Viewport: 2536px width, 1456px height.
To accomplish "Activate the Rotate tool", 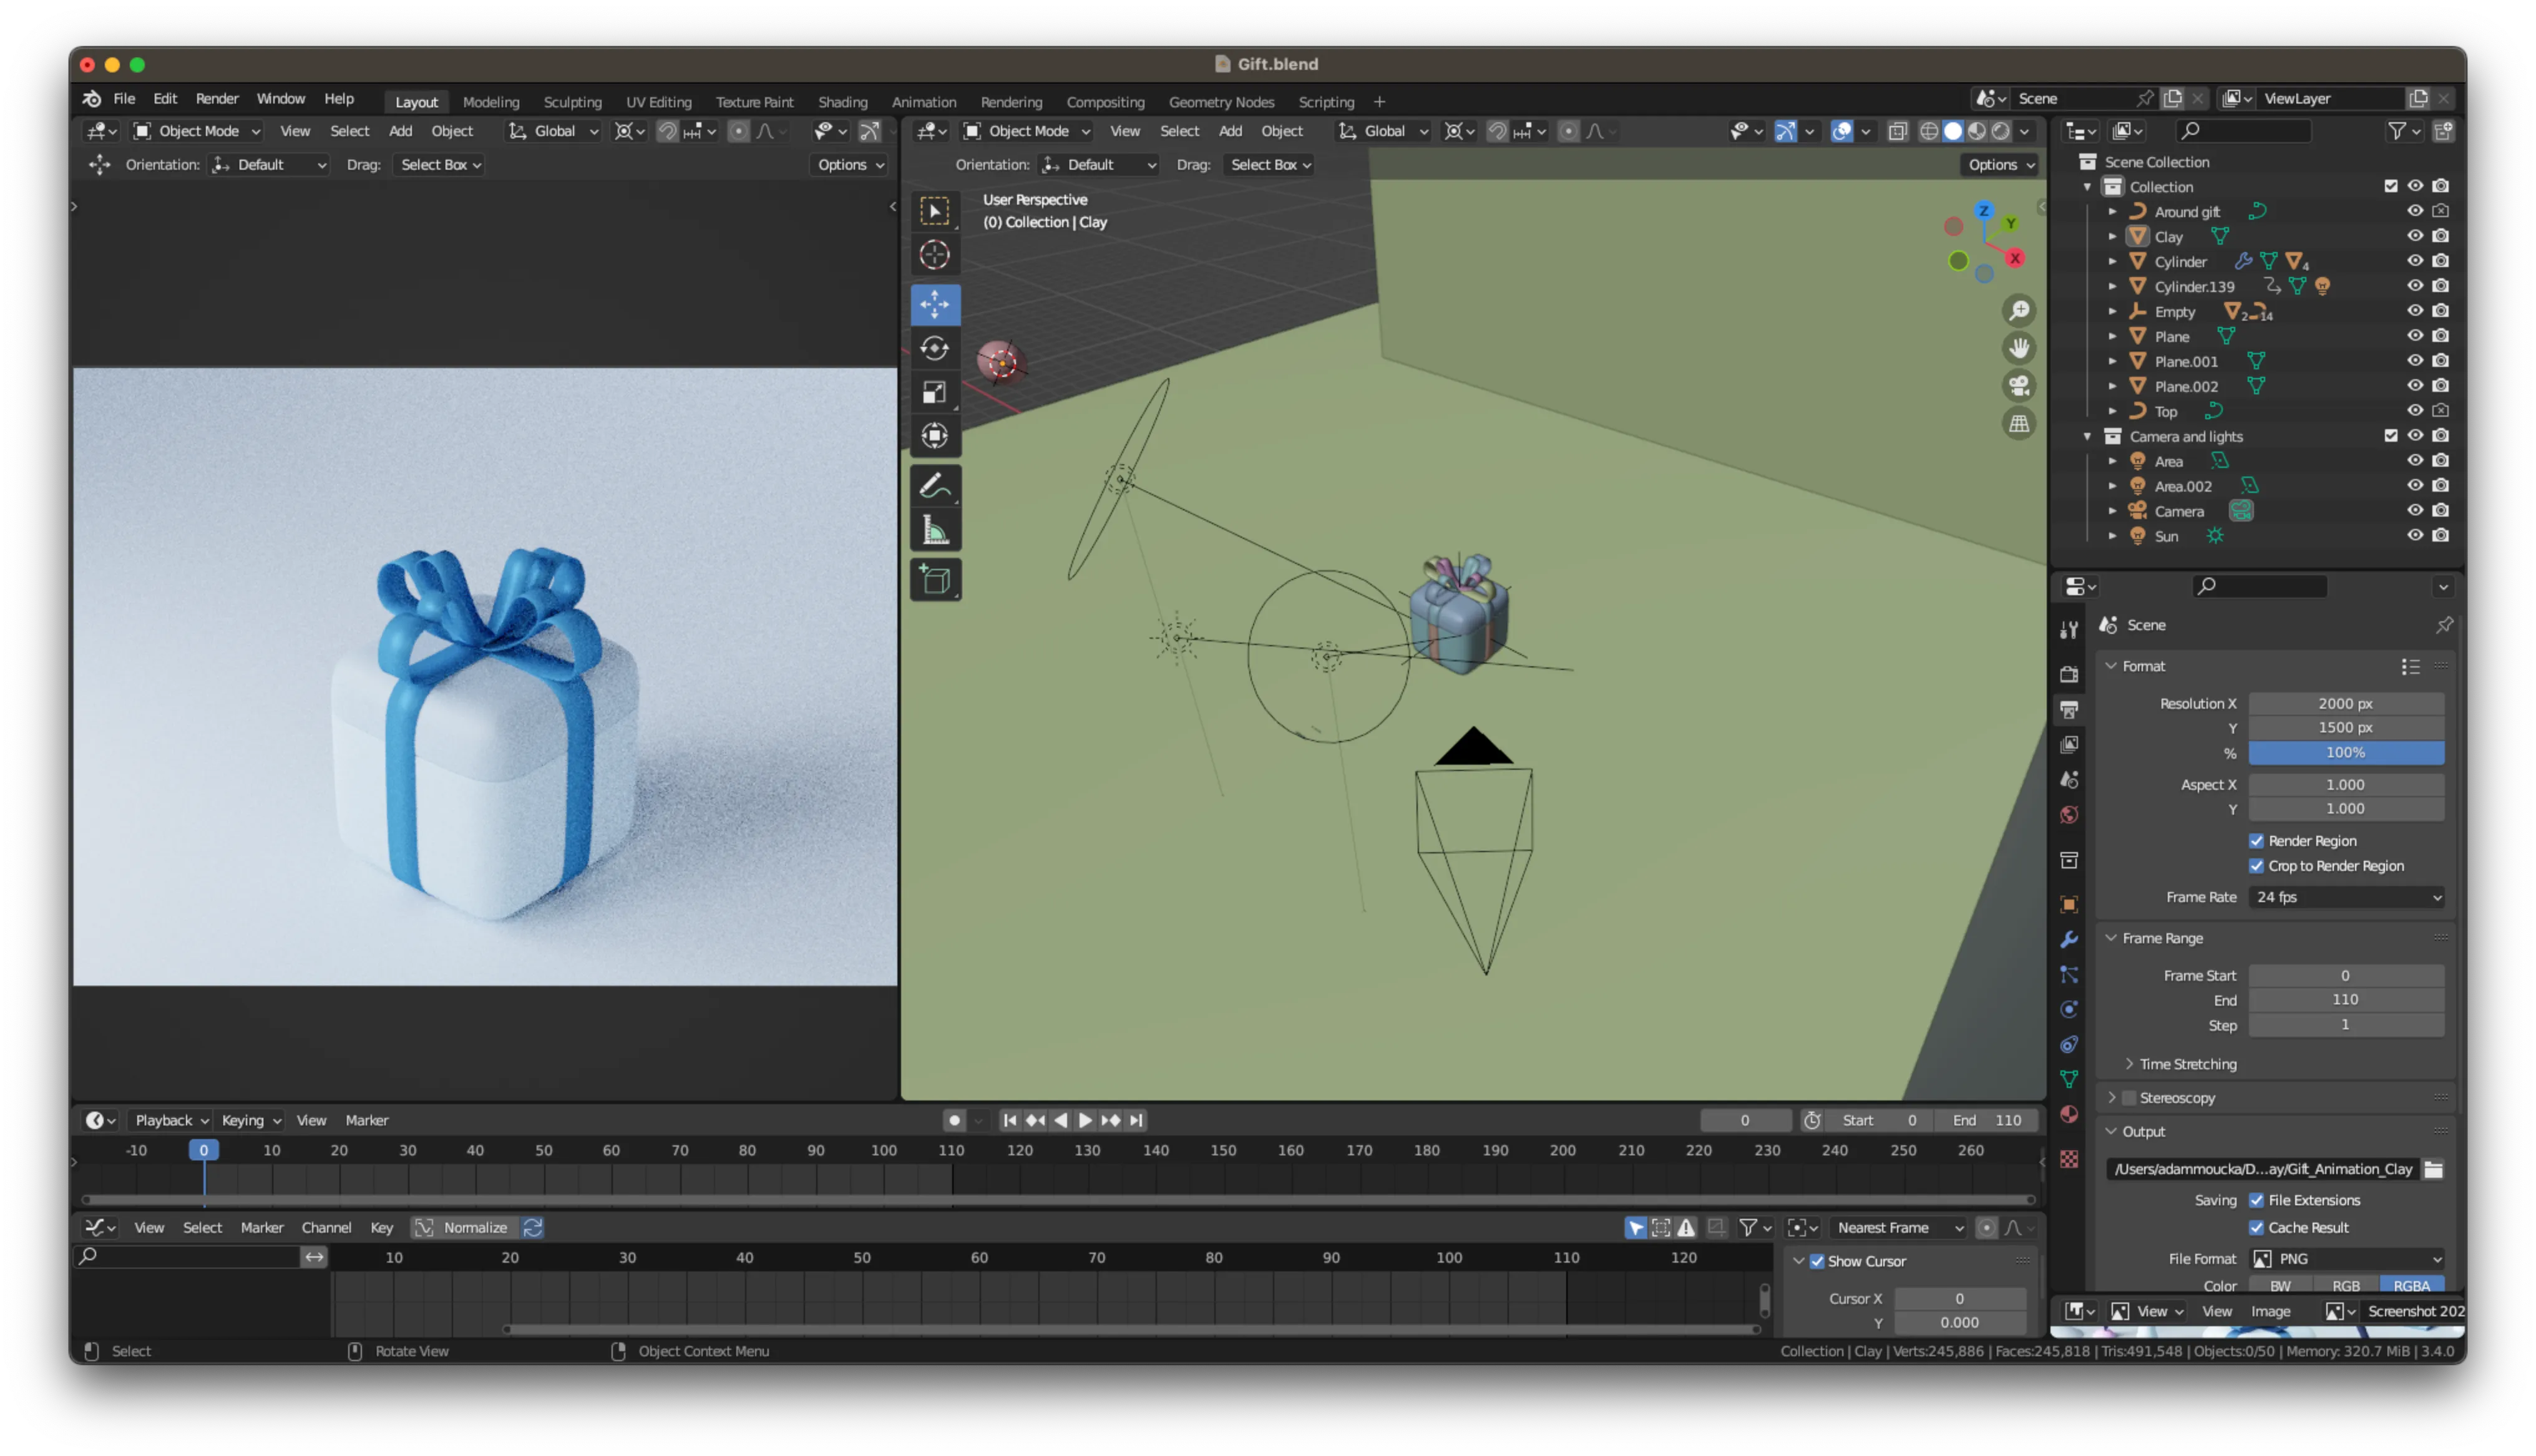I will pyautogui.click(x=935, y=348).
